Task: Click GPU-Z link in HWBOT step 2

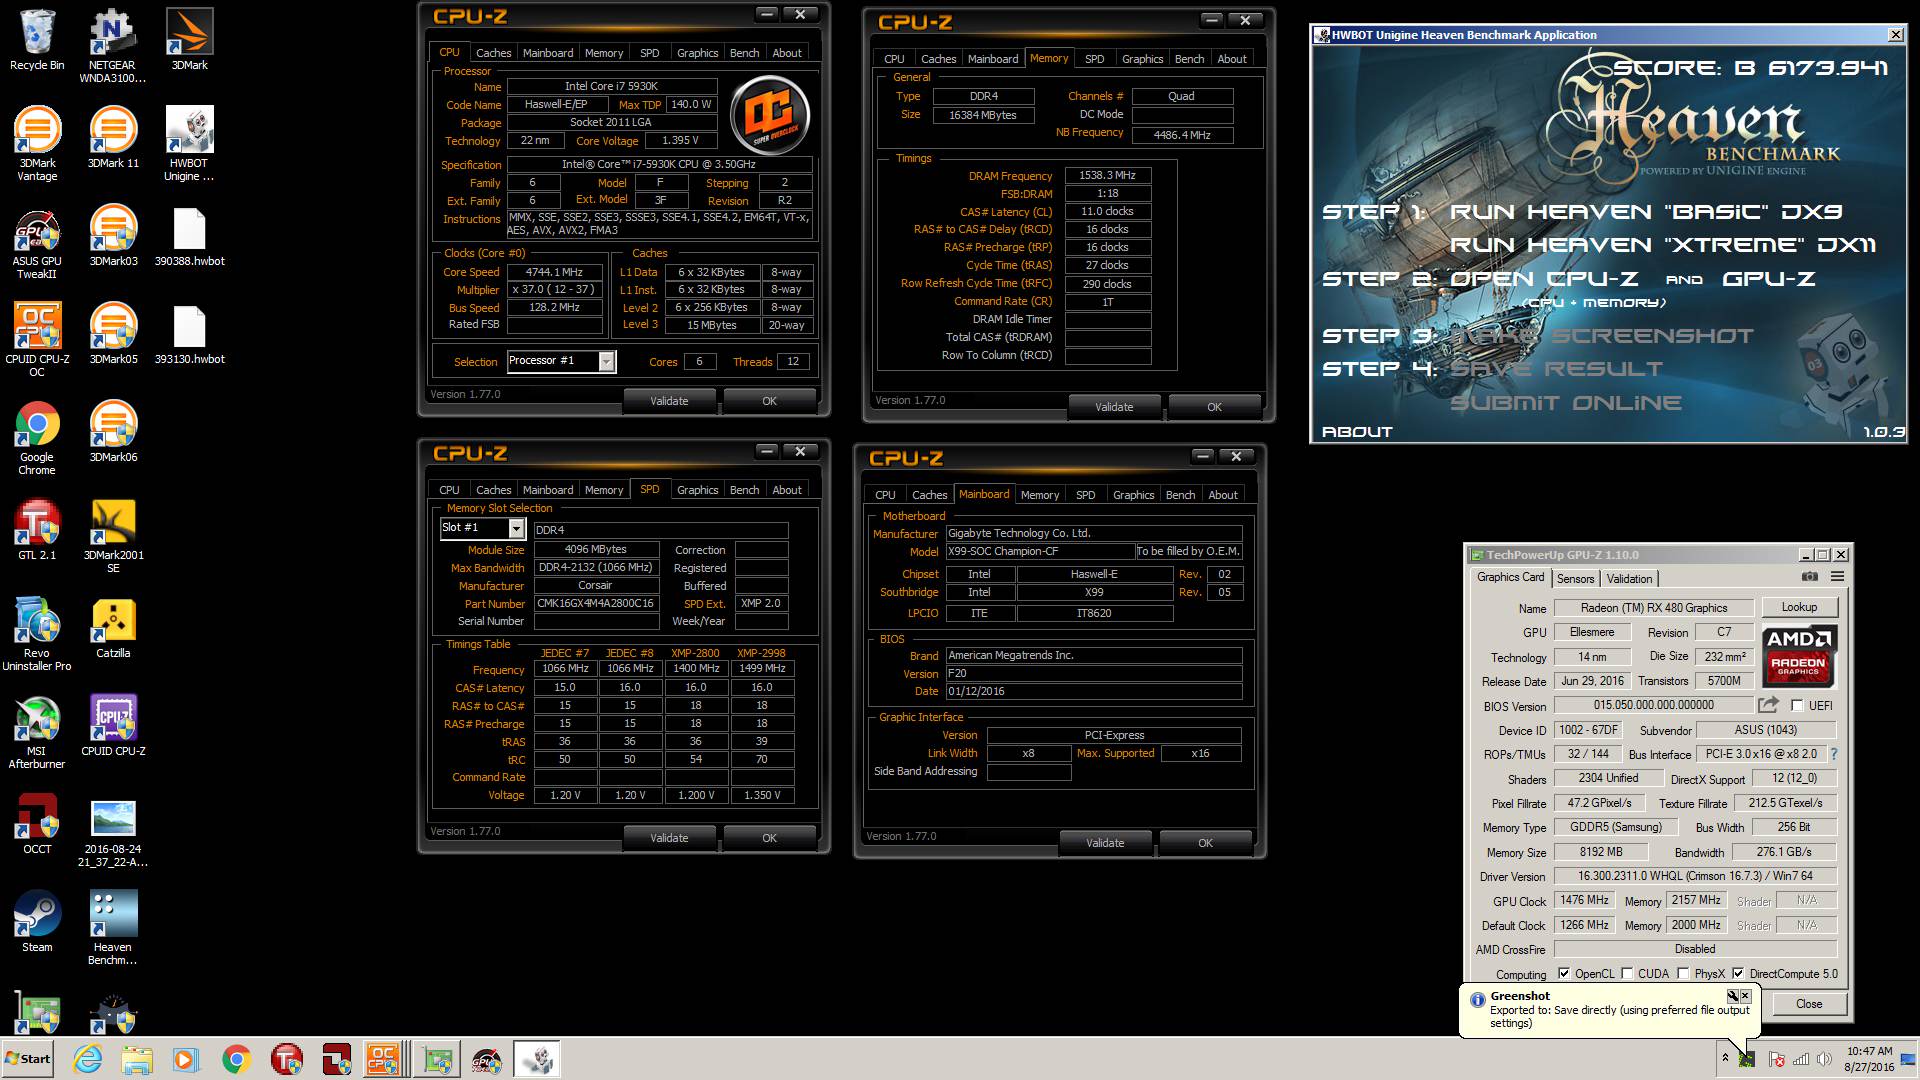Action: [x=1769, y=279]
